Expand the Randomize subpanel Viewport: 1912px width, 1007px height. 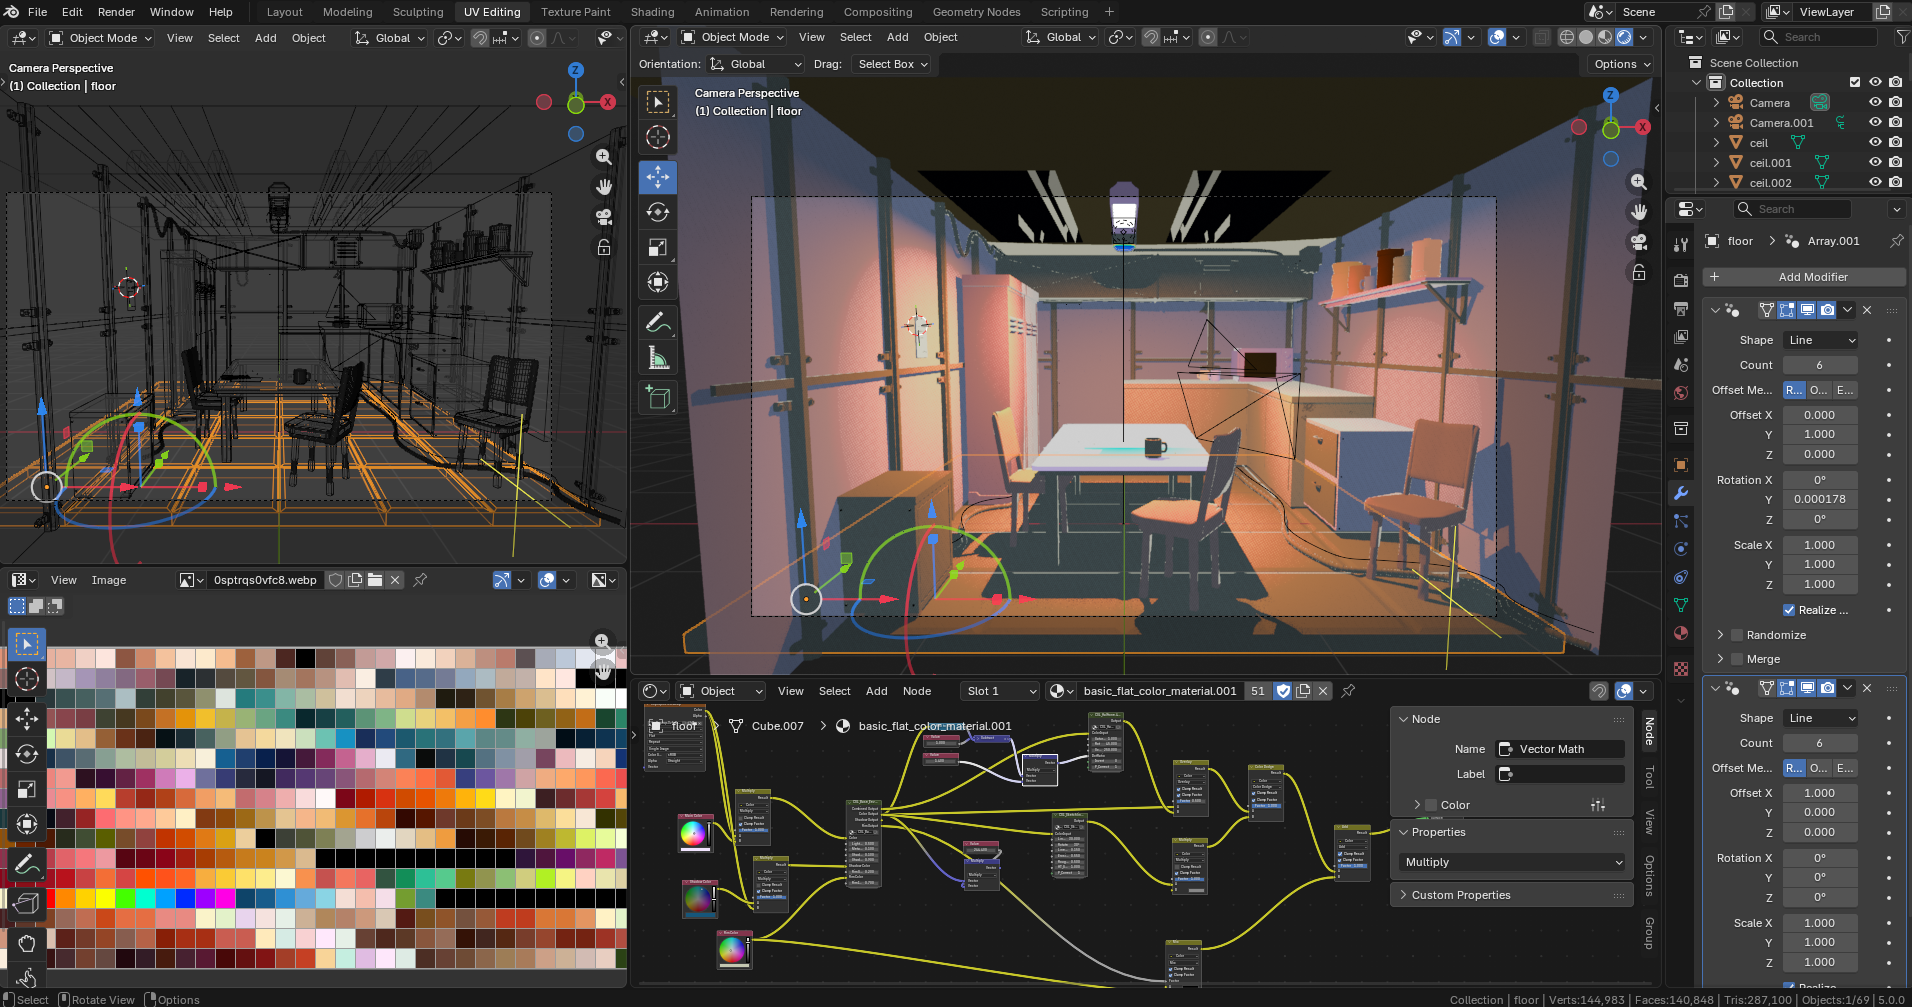pyautogui.click(x=1720, y=635)
